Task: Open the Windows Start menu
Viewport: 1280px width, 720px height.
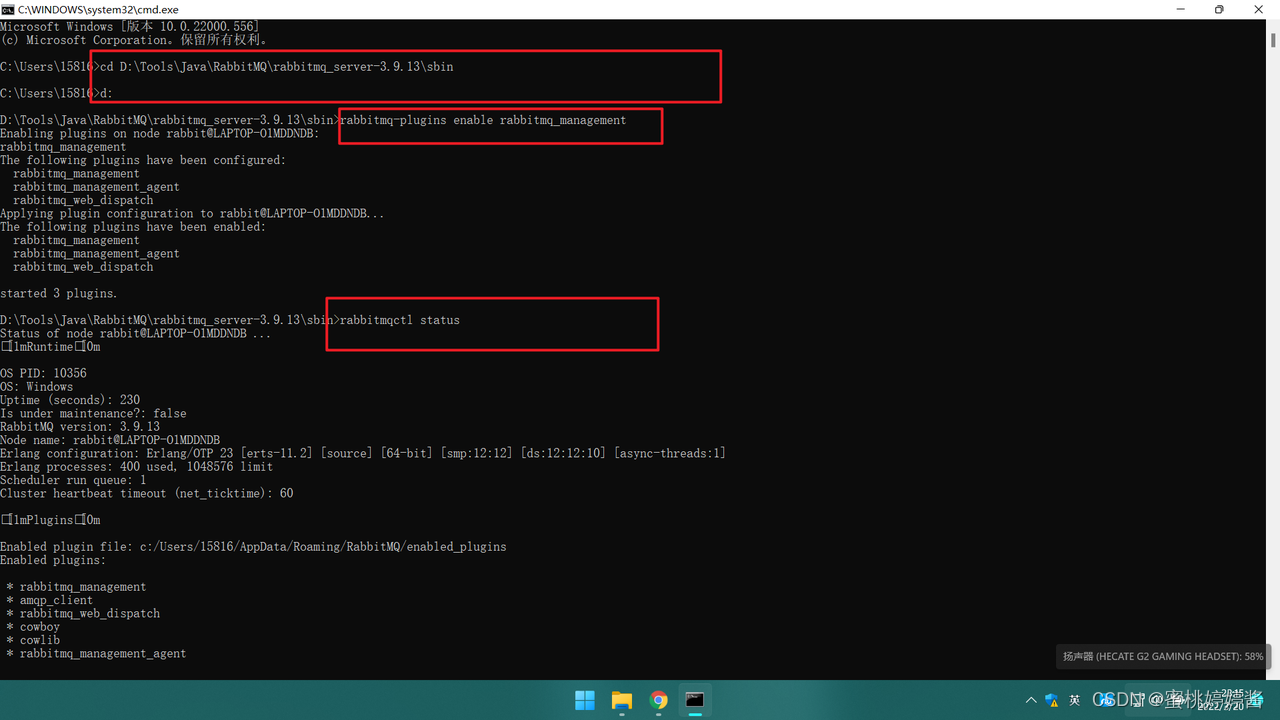Action: [585, 700]
